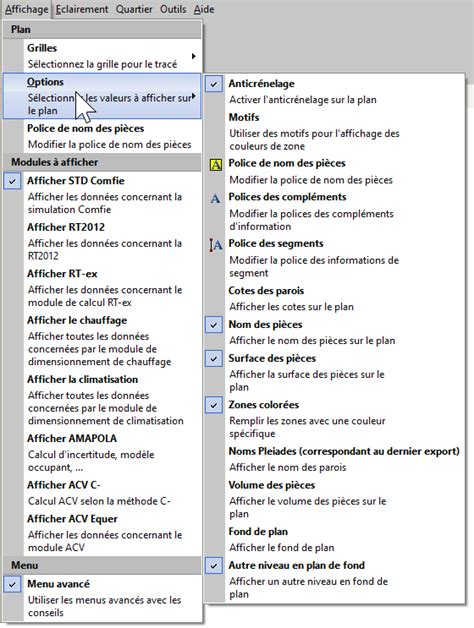The width and height of the screenshot is (474, 628).
Task: Enable Afficher la climatisation module
Action: [x=102, y=400]
